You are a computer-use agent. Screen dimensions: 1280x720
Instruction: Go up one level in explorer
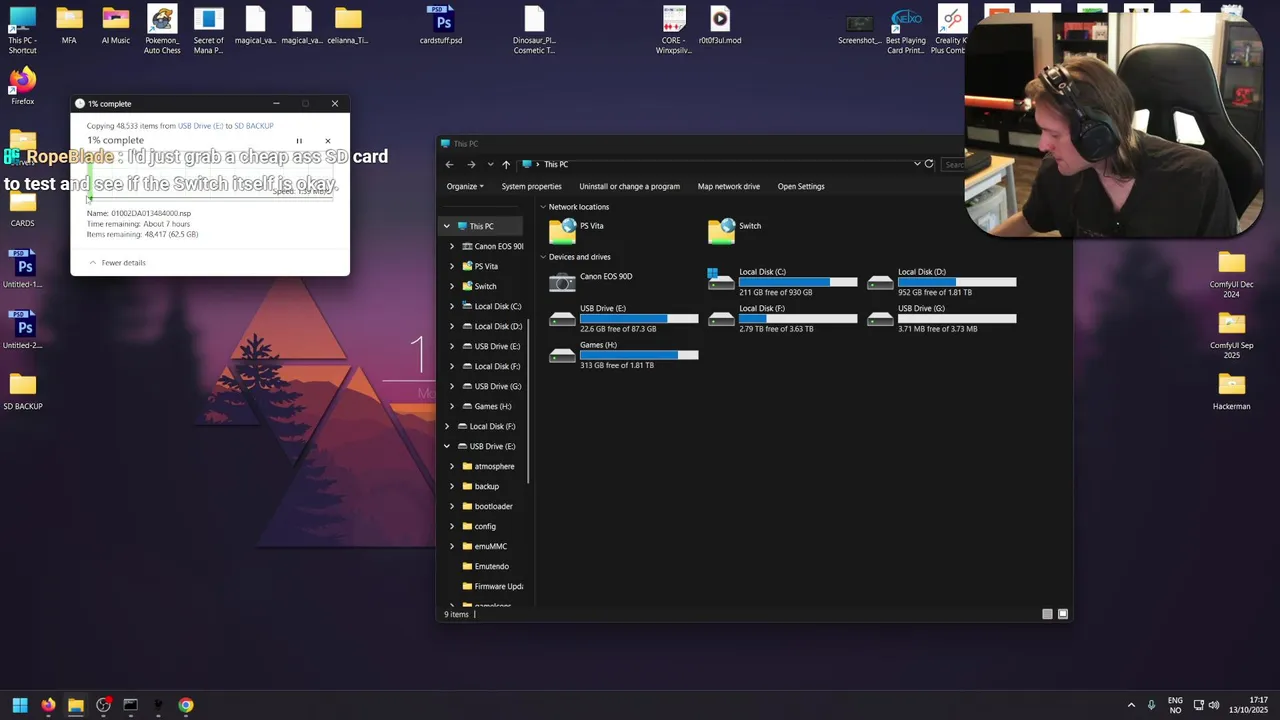506,164
